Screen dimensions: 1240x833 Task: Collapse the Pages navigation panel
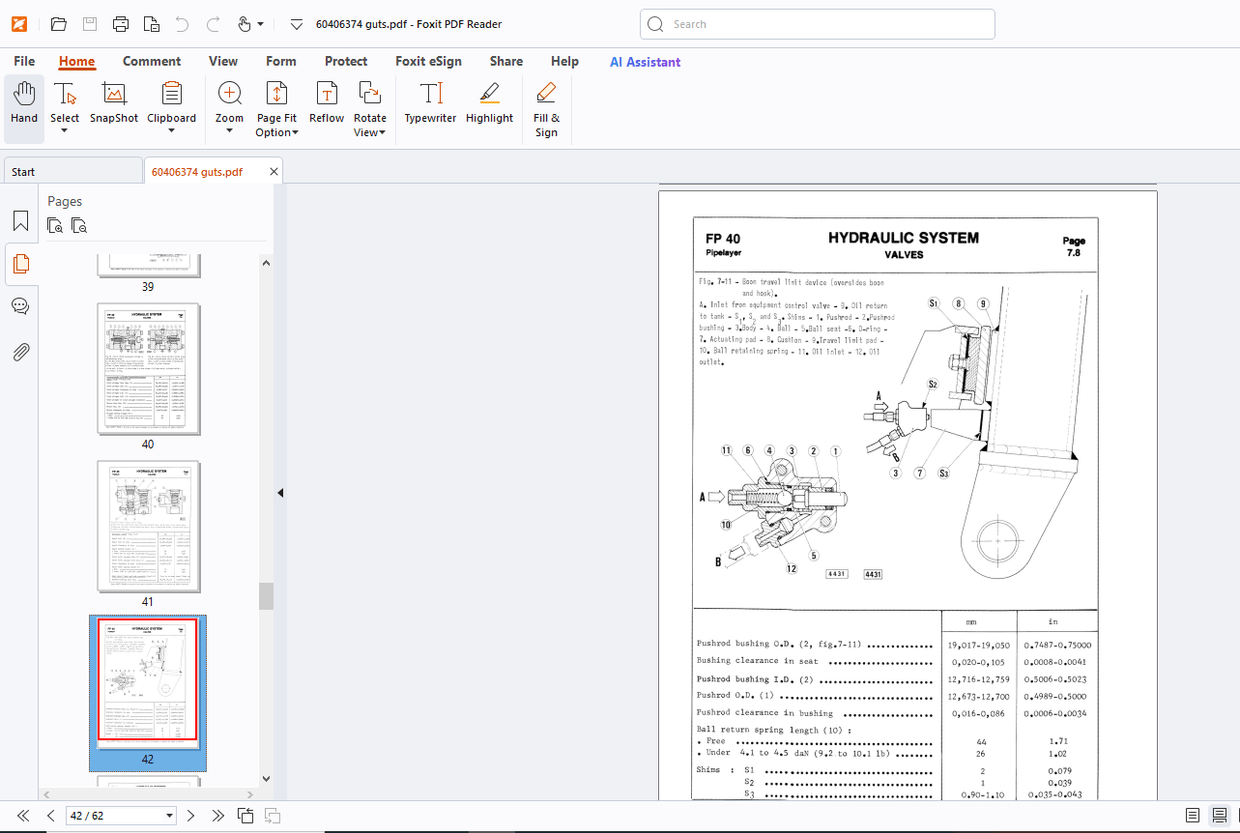pyautogui.click(x=280, y=493)
